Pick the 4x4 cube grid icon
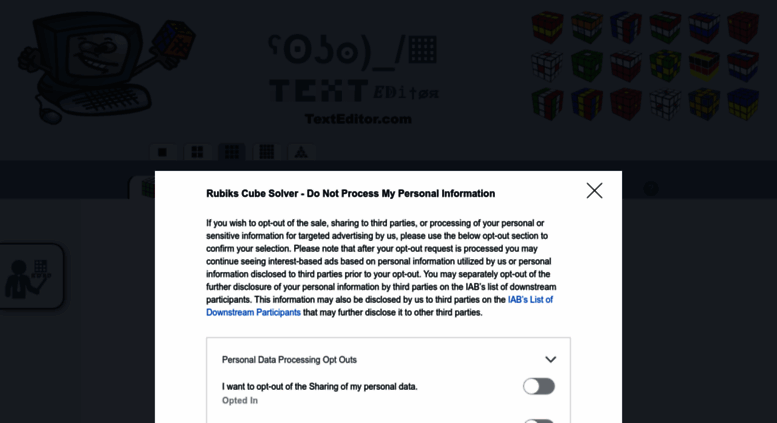This screenshot has height=423, width=777. pos(266,152)
